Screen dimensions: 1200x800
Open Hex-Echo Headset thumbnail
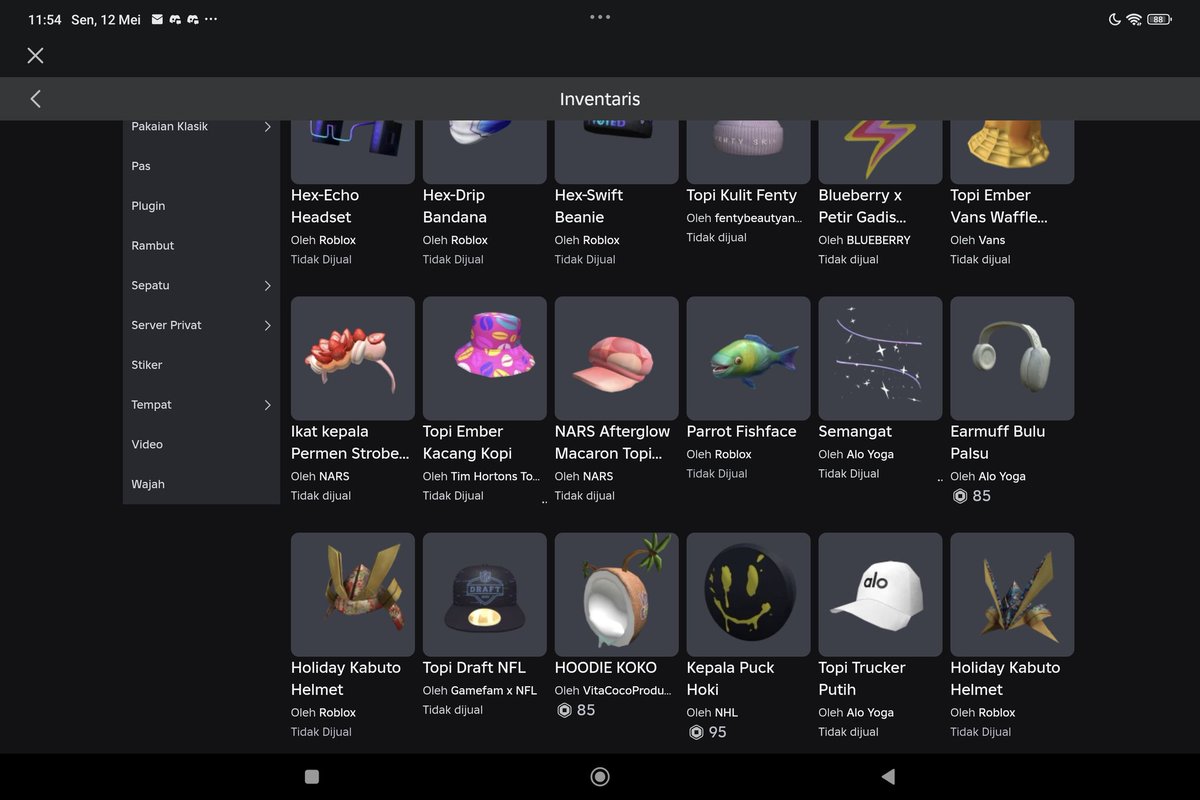(x=353, y=152)
